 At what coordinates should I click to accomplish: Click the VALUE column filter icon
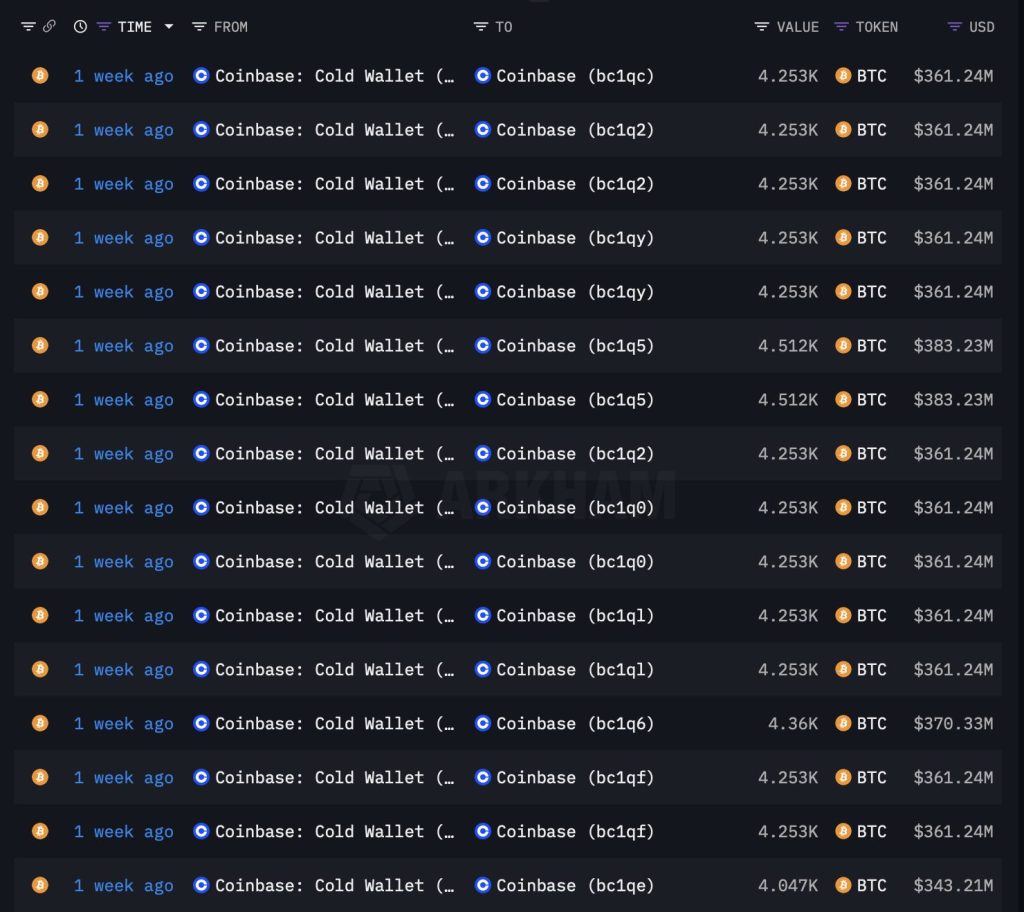tap(762, 27)
